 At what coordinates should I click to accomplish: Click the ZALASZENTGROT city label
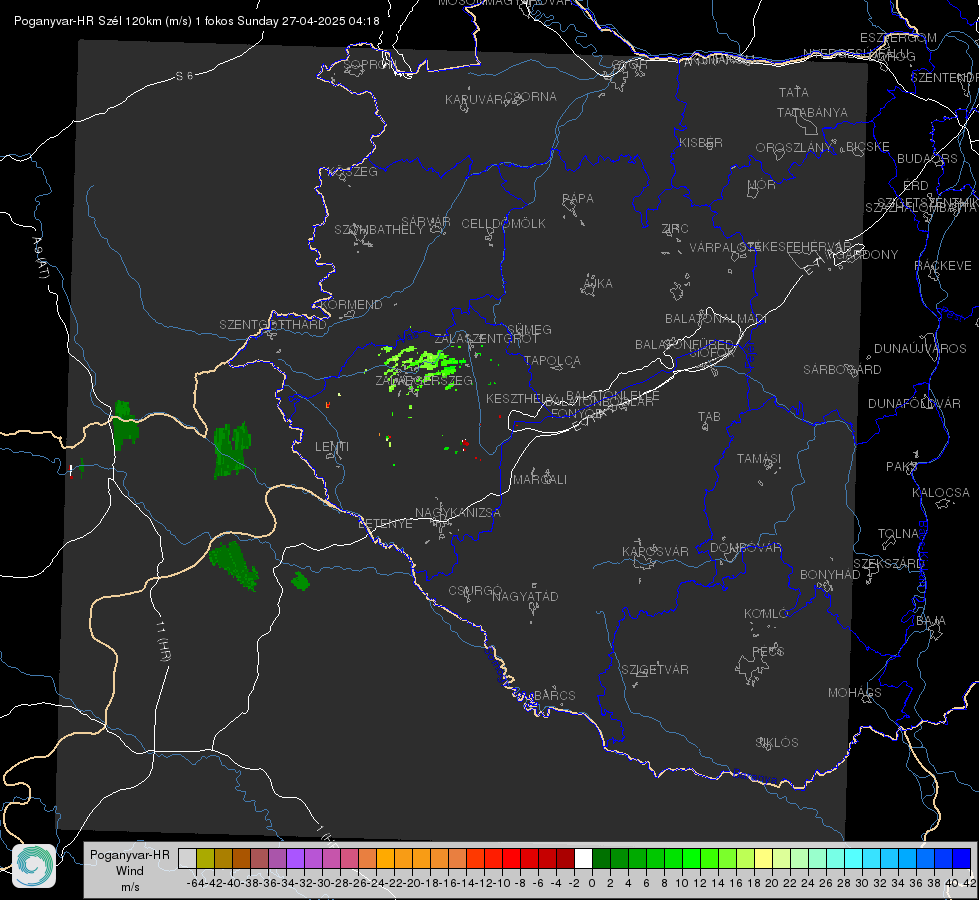click(486, 338)
